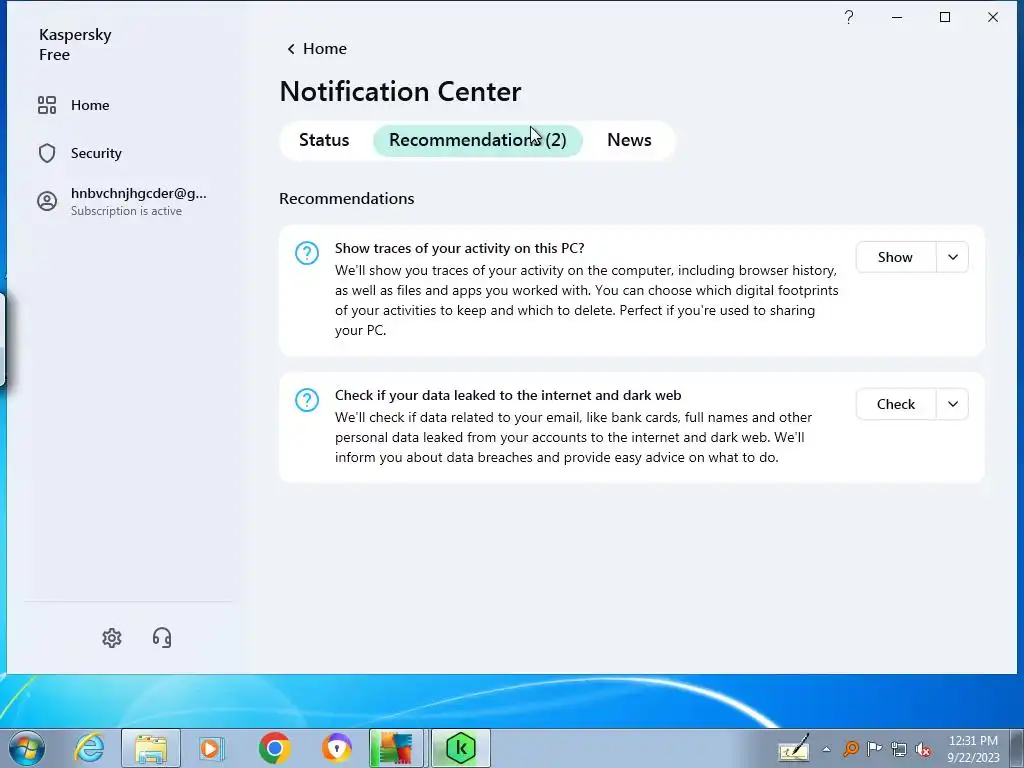Open Help with the question mark button
Viewport: 1024px width, 768px height.
[848, 18]
